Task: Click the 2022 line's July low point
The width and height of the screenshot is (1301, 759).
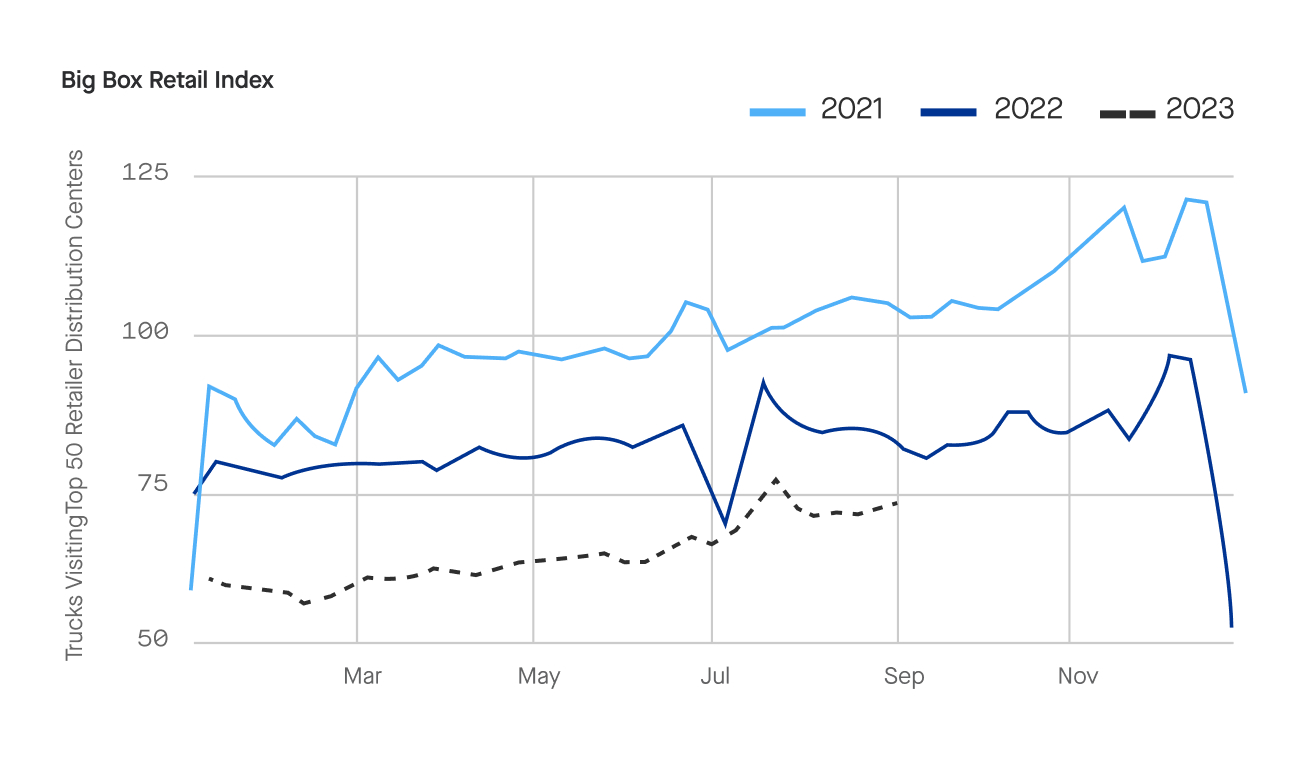Action: 725,524
